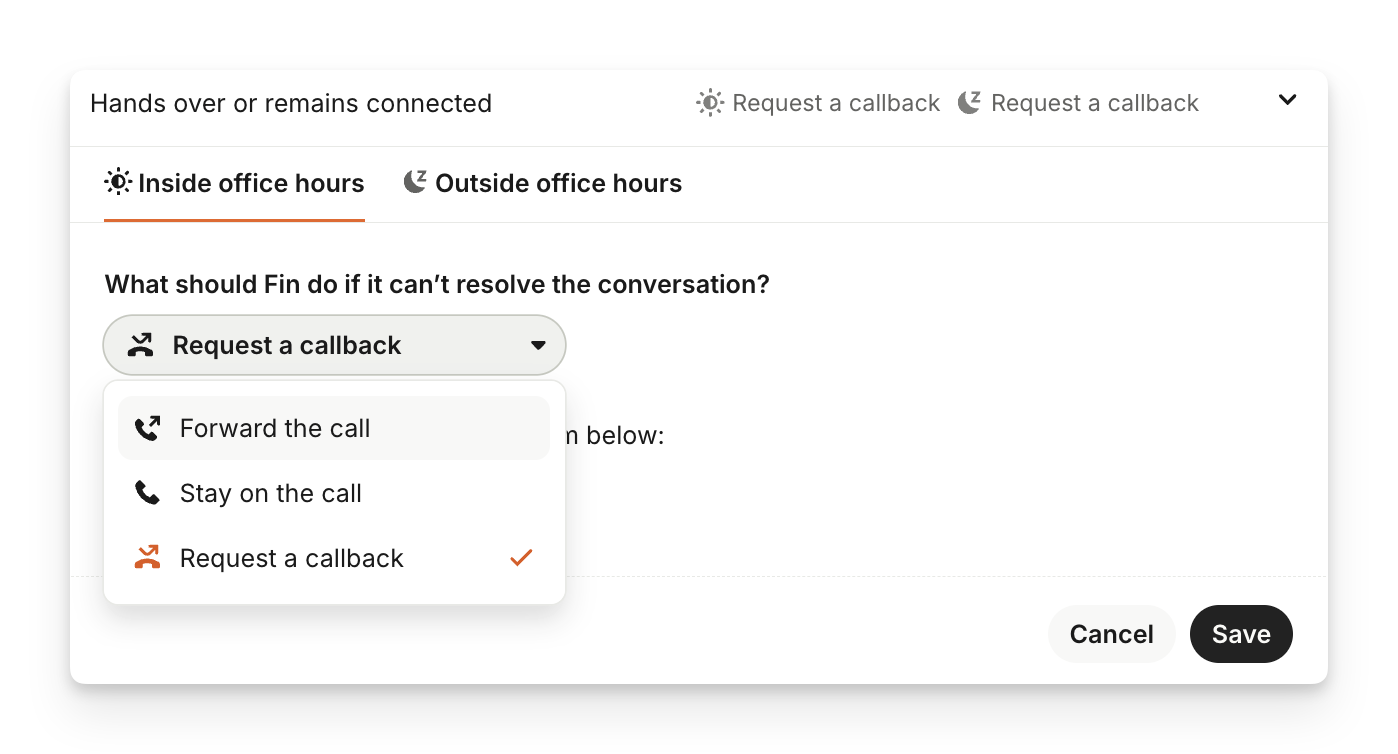Click the Stay on the call phone icon
1398x754 pixels.
(147, 493)
